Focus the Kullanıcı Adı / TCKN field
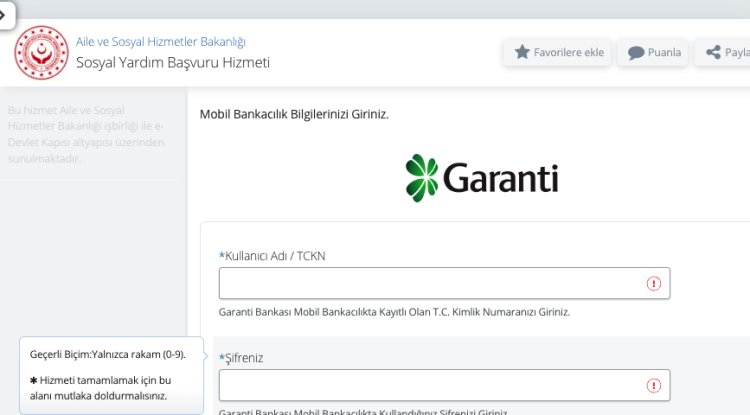The height and width of the screenshot is (415, 750). pos(430,283)
